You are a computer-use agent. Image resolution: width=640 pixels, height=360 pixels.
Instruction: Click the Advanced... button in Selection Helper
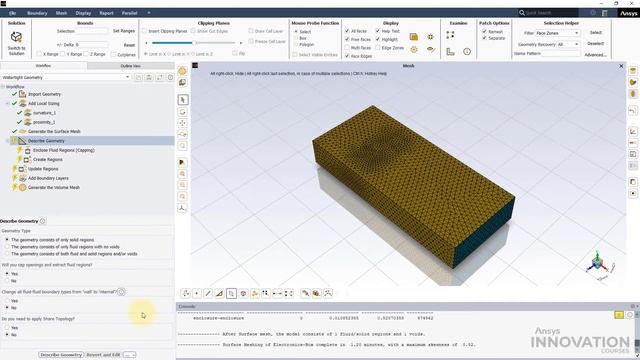[596, 55]
